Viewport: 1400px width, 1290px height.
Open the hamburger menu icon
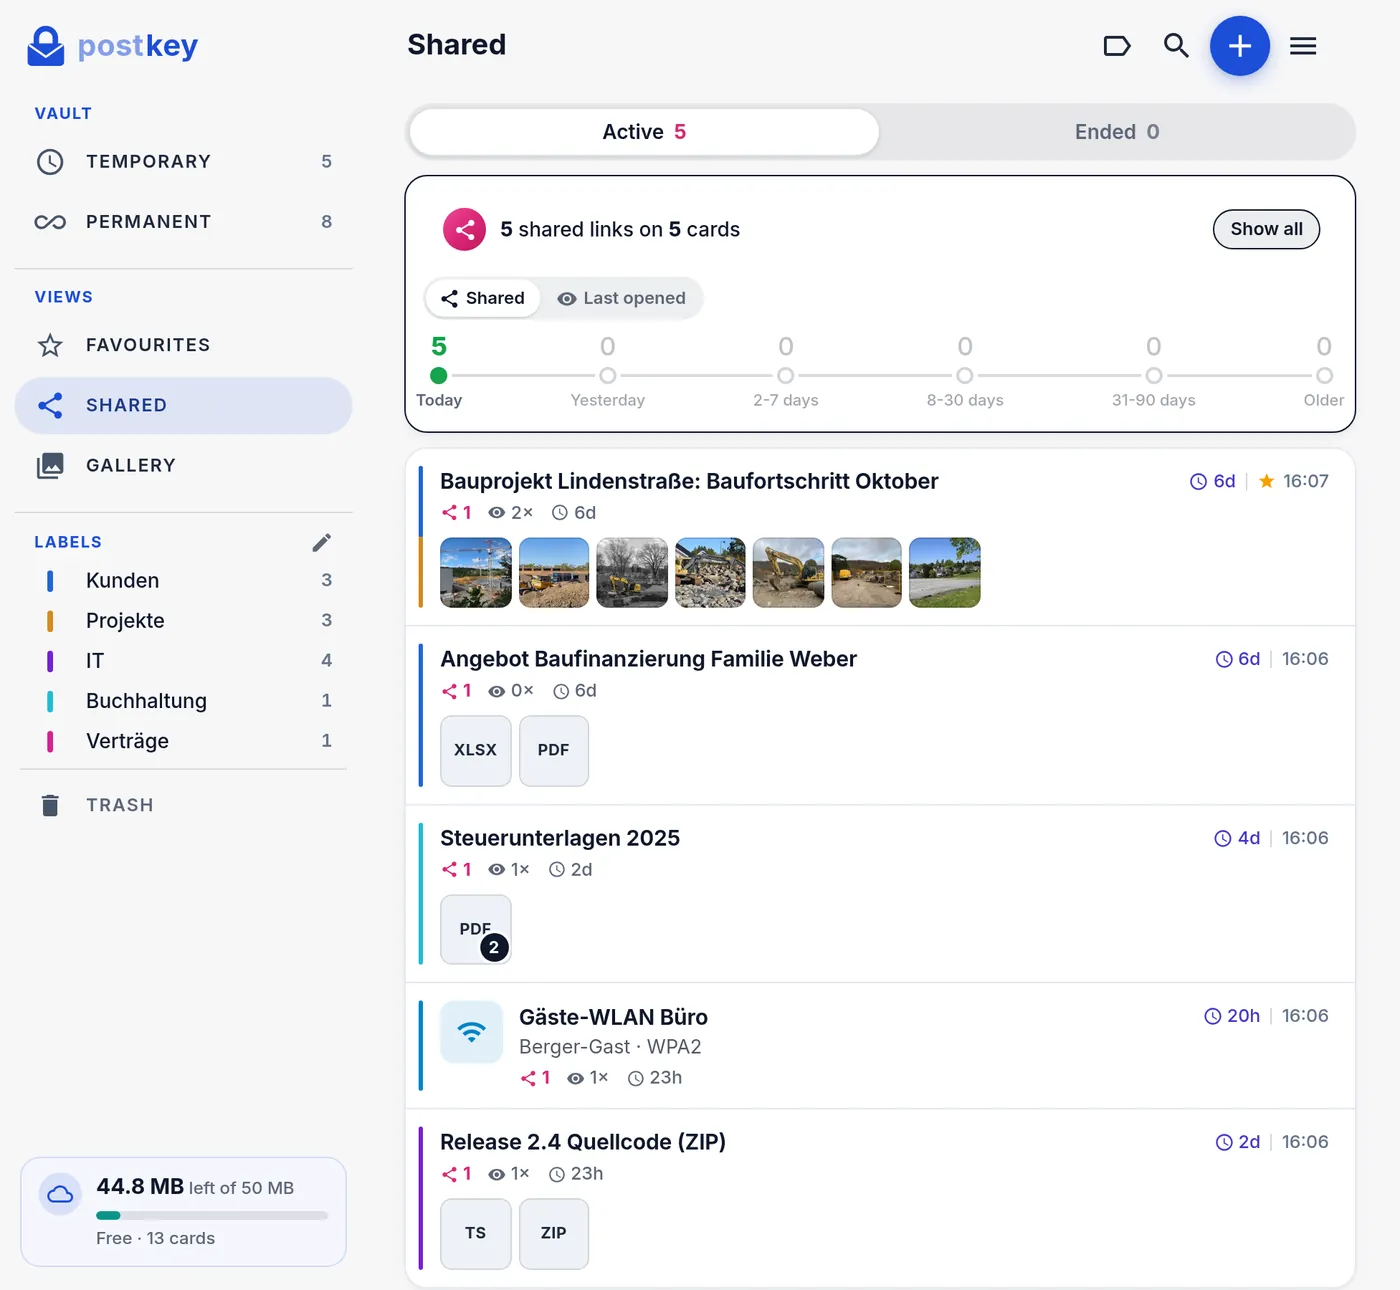(1303, 46)
